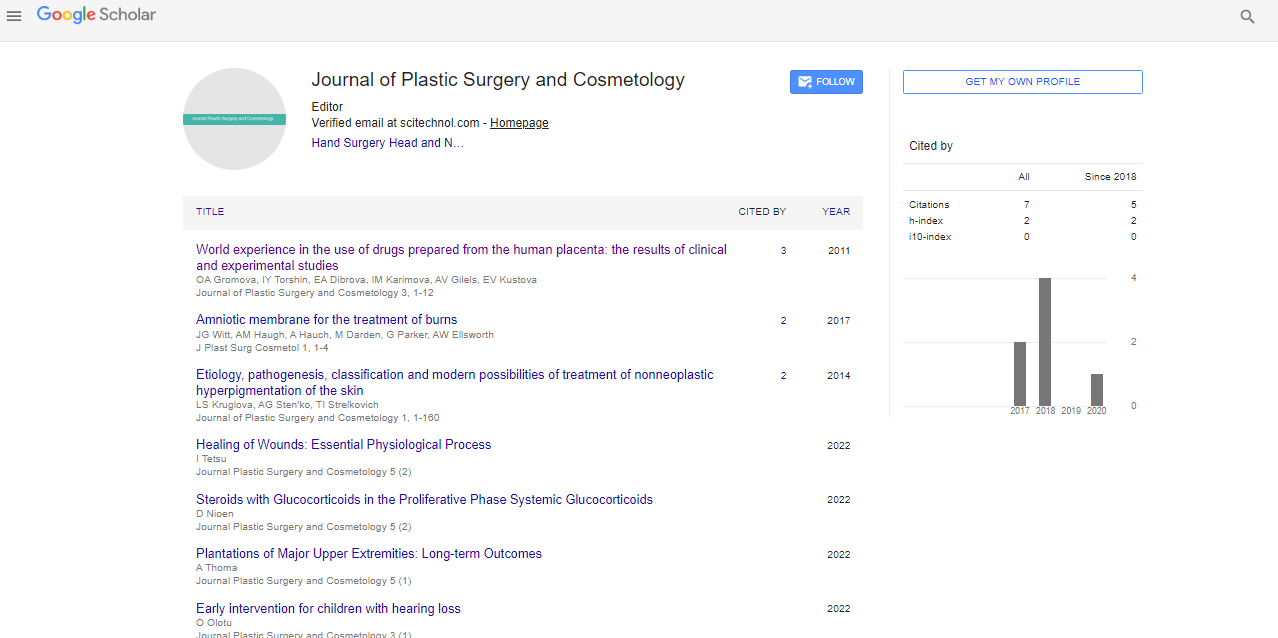Open Early intervention hearing loss article
Viewport: 1278px width, 638px height.
click(x=328, y=609)
